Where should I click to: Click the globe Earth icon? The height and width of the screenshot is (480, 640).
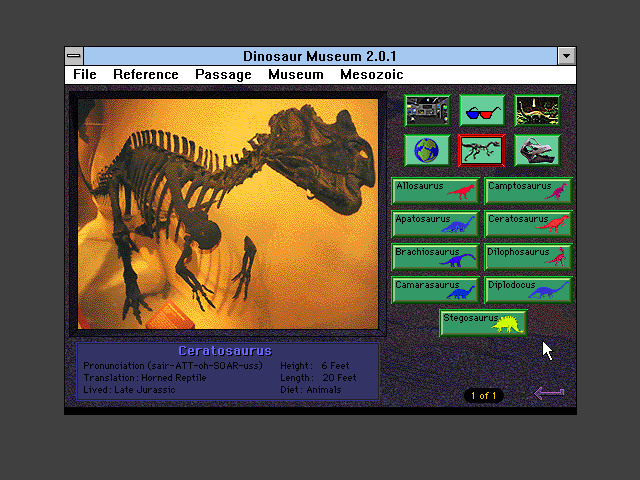coord(427,150)
